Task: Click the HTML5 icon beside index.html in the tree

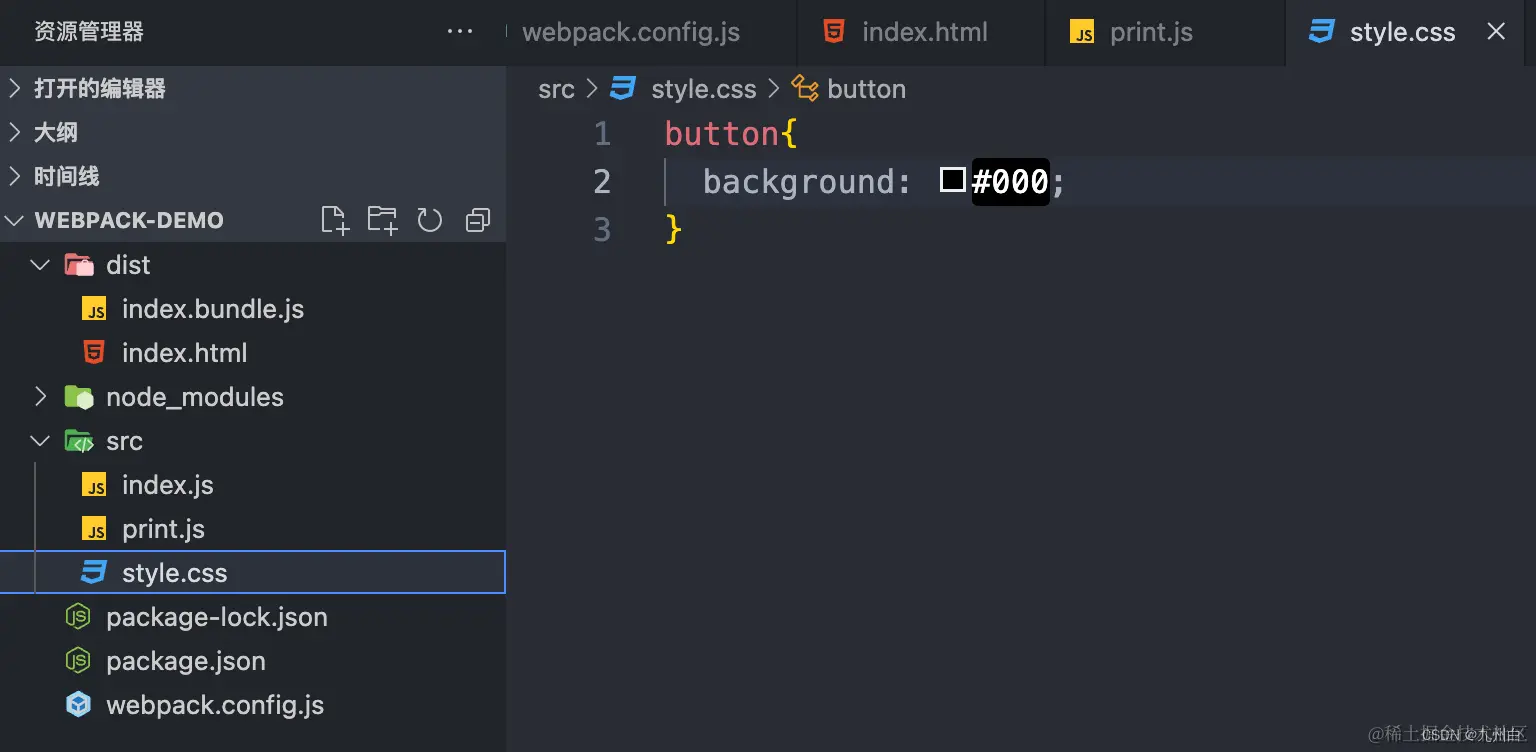Action: (94, 353)
